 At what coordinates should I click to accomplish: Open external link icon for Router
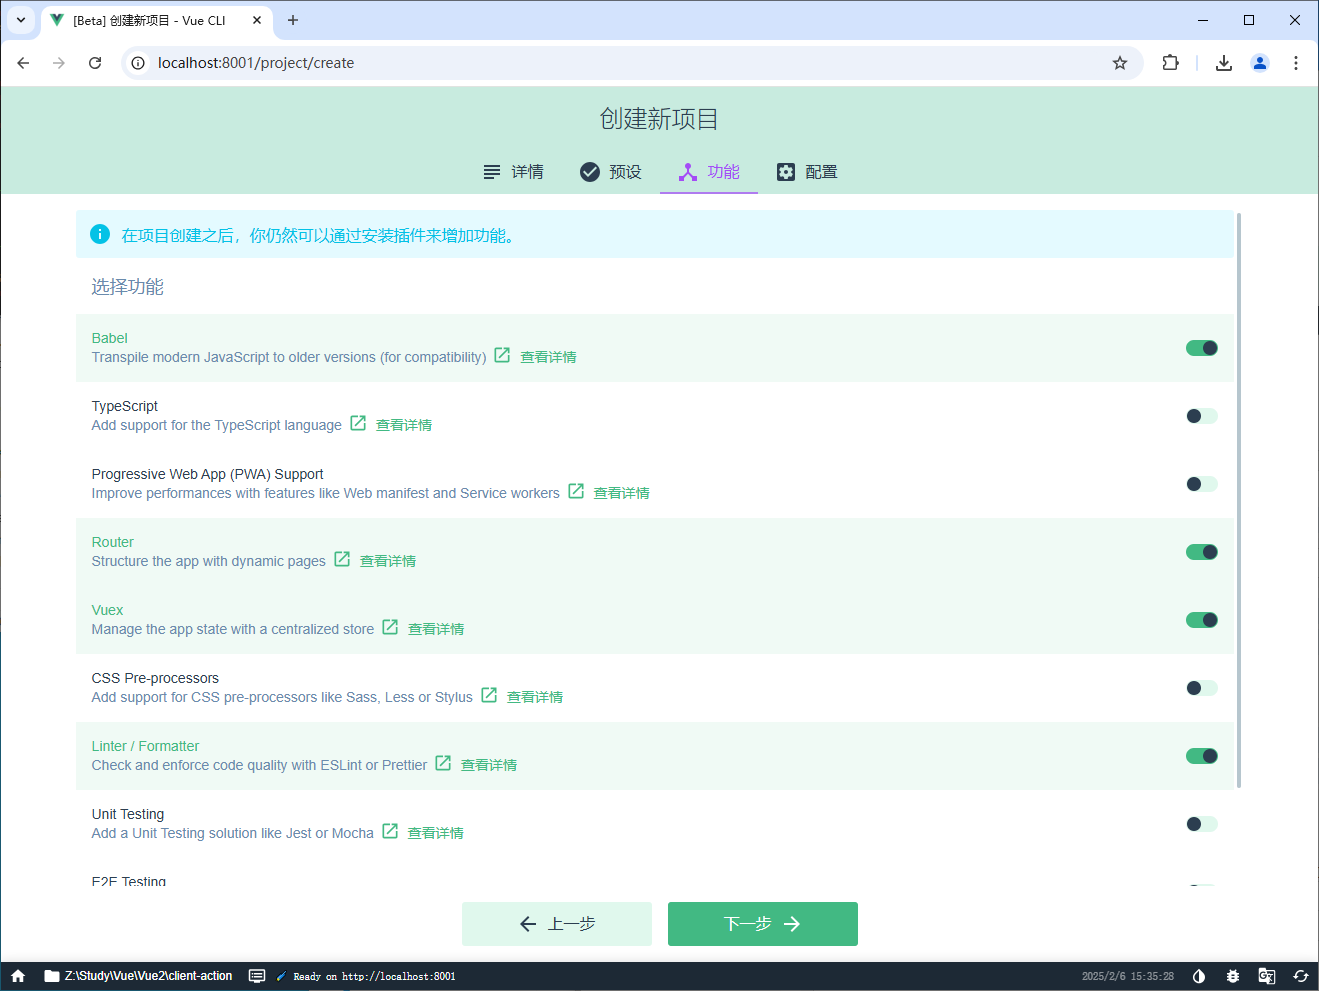(342, 559)
